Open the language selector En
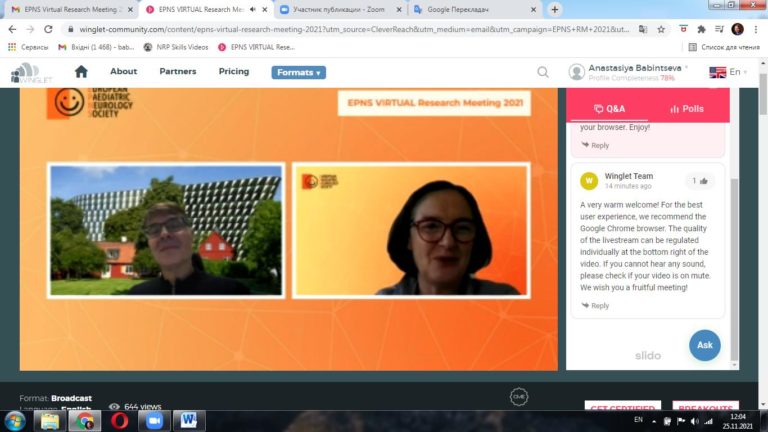Screen dimensions: 768x432 pyautogui.click(x=725, y=72)
